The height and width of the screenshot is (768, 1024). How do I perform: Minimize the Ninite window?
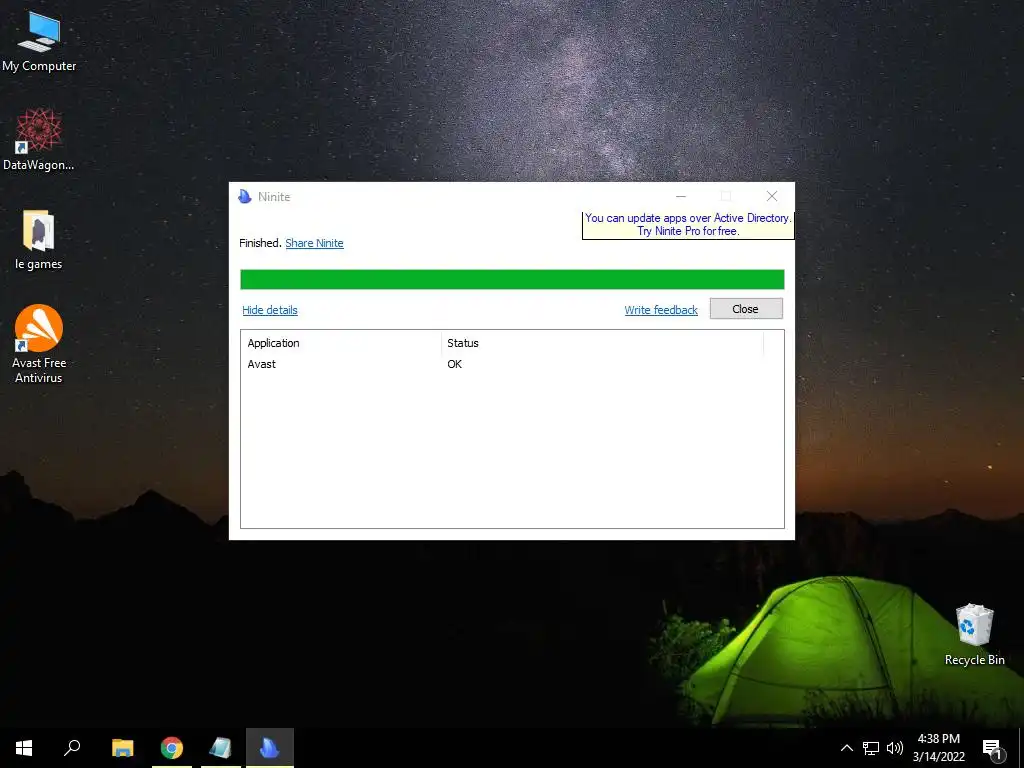click(680, 197)
